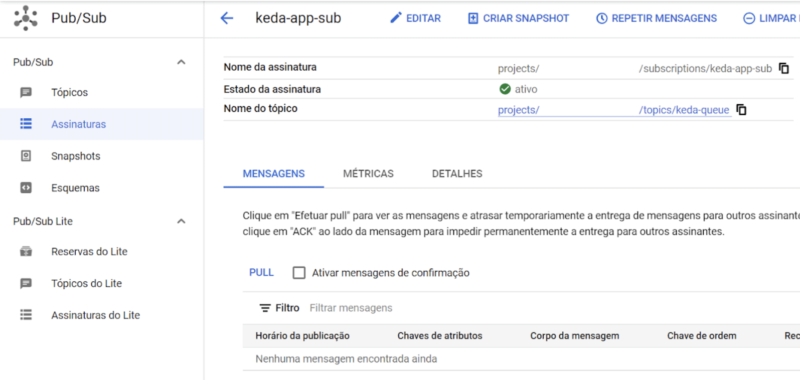Viewport: 800px width, 380px height.
Task: Click the Snapshots sidebar icon
Action: point(26,156)
